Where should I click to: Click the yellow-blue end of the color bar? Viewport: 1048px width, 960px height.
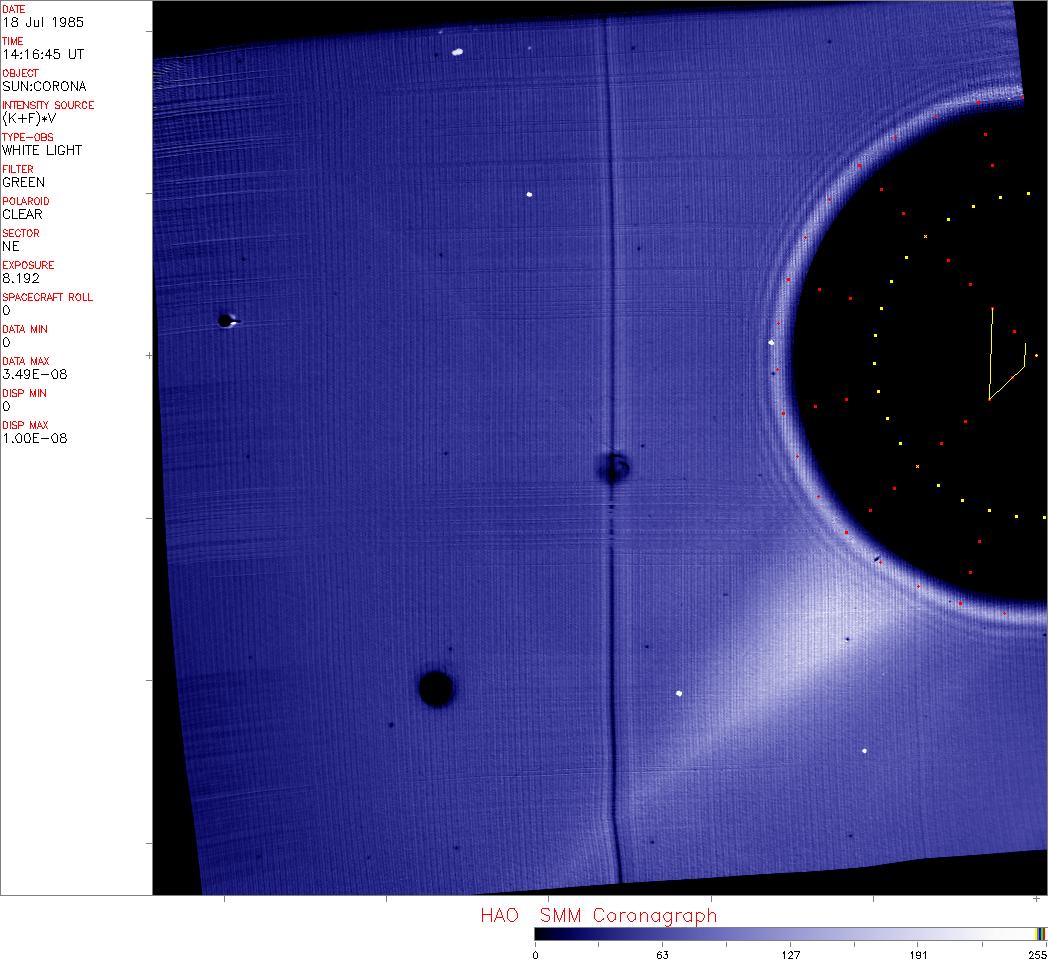click(x=1040, y=933)
